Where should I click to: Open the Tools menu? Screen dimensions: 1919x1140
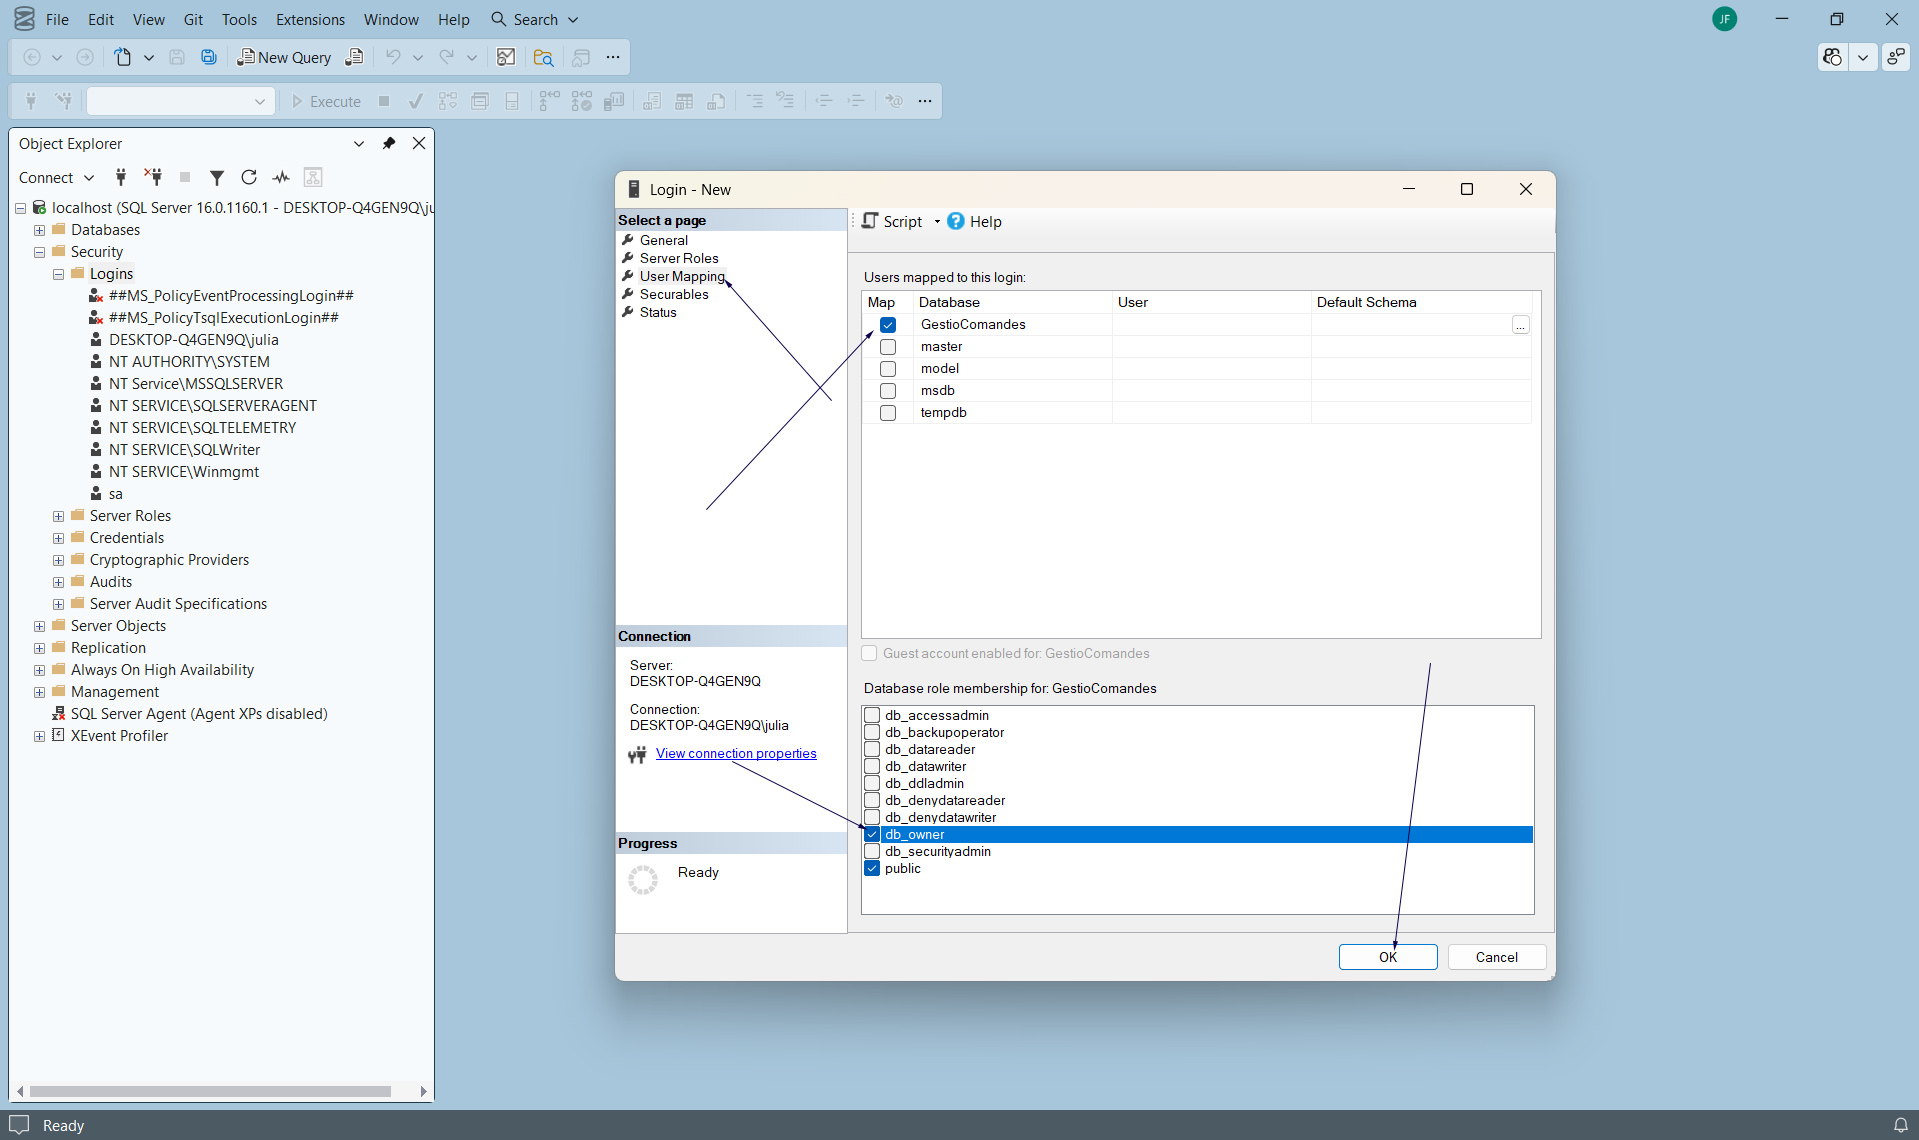[x=238, y=20]
